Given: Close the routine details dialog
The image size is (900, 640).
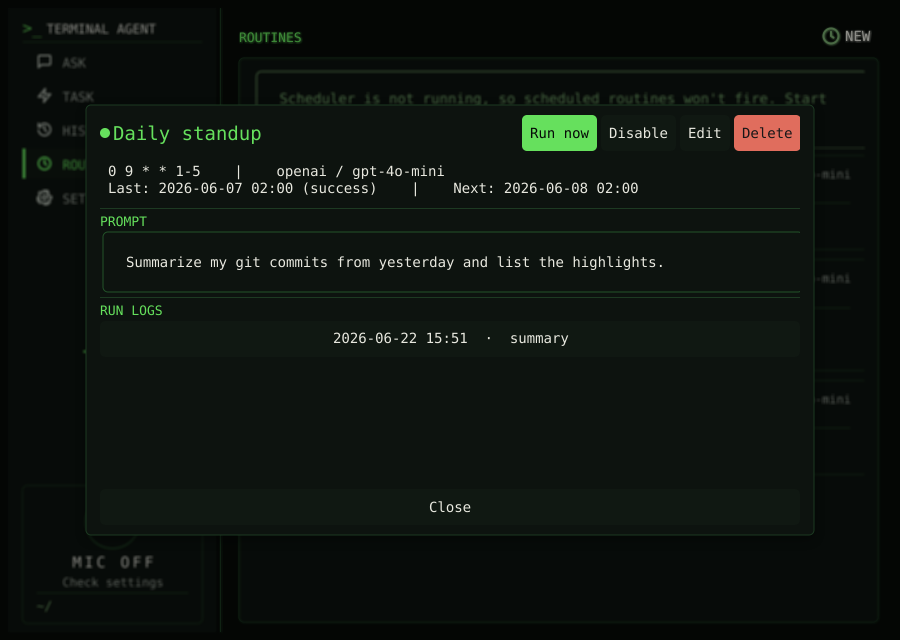Looking at the screenshot, I should 450,507.
